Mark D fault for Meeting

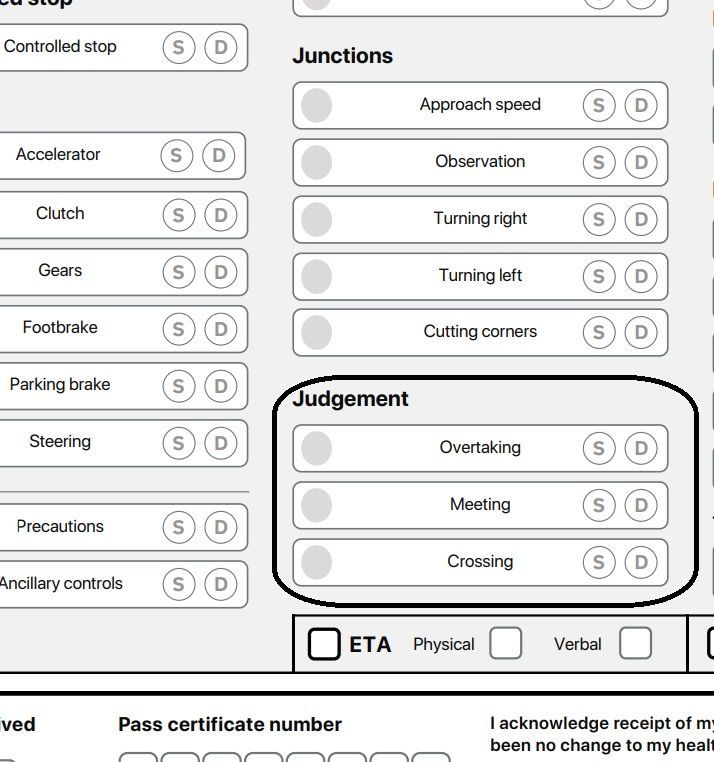pyautogui.click(x=641, y=505)
